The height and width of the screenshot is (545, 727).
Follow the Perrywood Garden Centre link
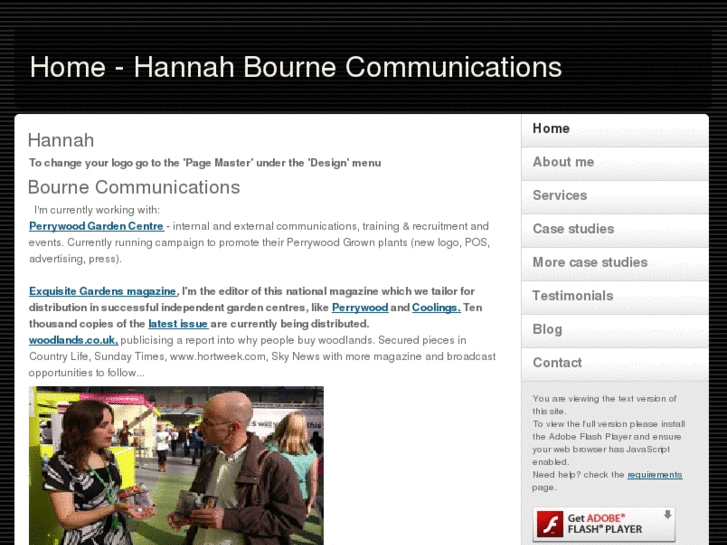click(96, 226)
